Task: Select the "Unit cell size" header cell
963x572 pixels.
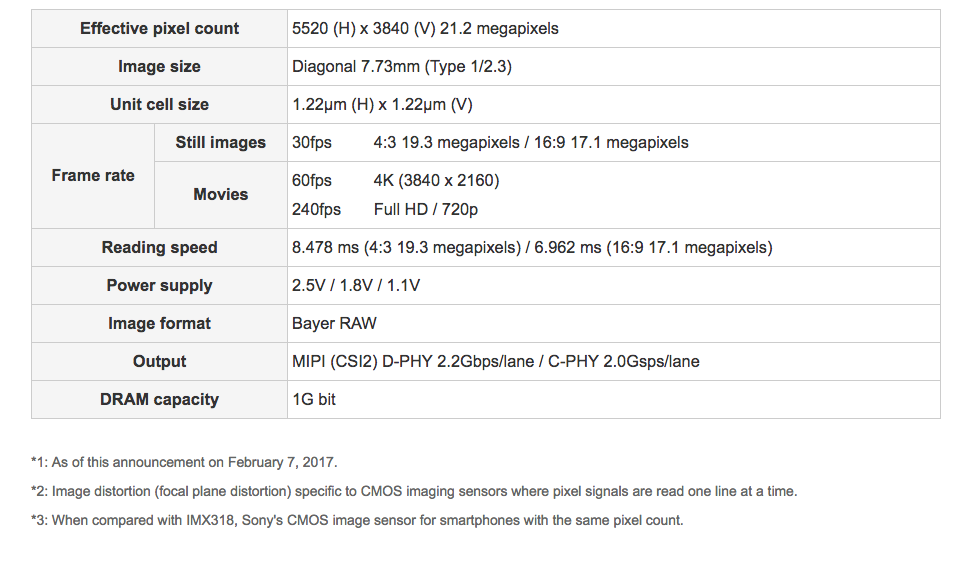Action: pyautogui.click(x=159, y=104)
